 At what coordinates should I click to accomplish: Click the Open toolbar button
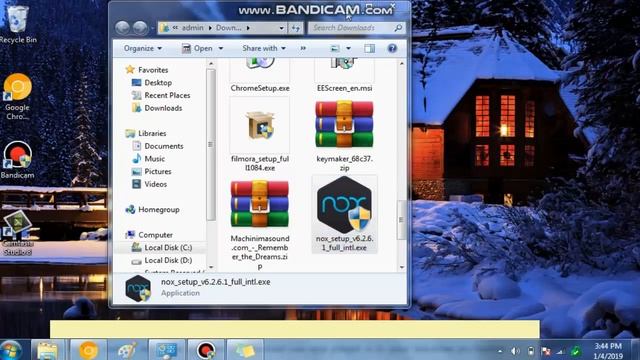[198, 48]
